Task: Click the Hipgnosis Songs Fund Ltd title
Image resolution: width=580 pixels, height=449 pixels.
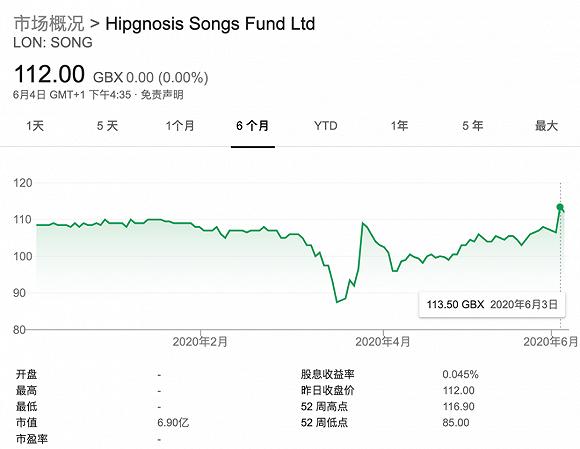Action: coord(210,24)
